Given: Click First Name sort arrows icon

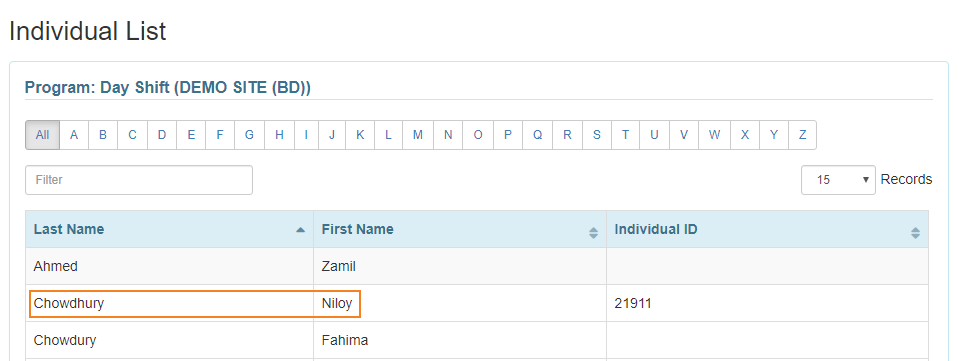Looking at the screenshot, I should click(x=593, y=233).
